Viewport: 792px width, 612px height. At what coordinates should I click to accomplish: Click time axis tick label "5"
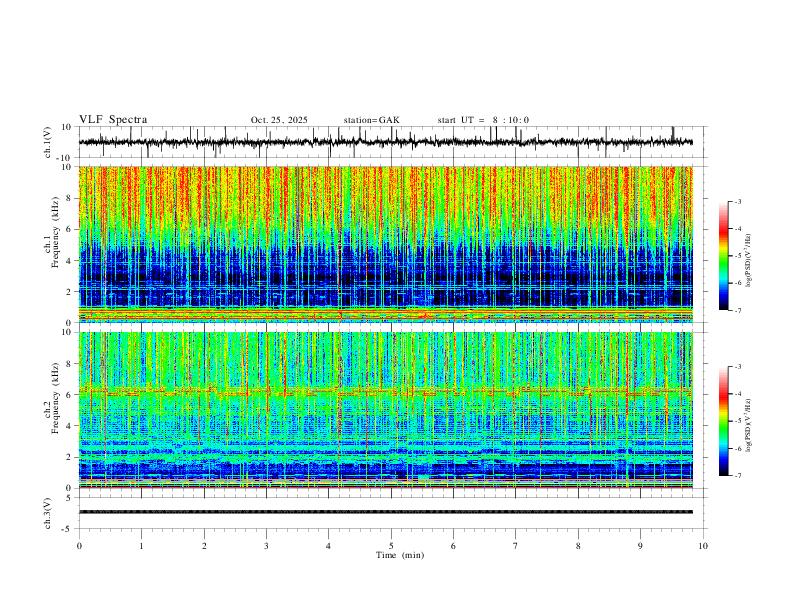click(391, 546)
